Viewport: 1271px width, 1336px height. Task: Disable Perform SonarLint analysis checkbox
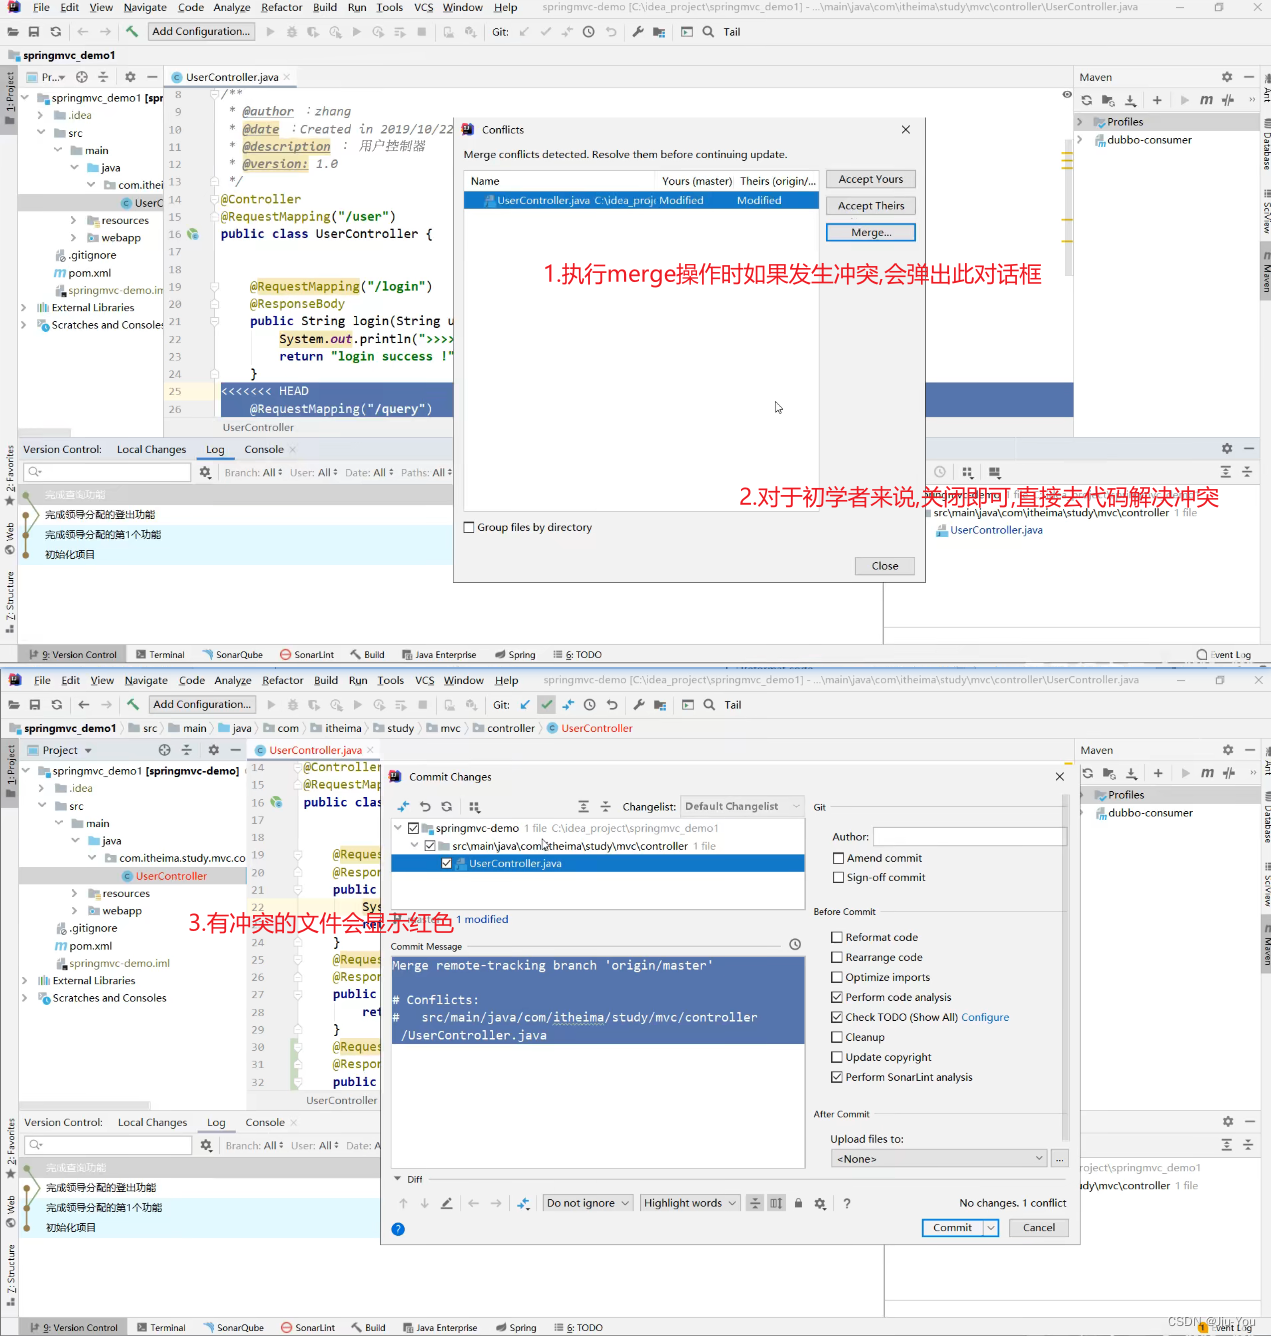click(837, 1077)
